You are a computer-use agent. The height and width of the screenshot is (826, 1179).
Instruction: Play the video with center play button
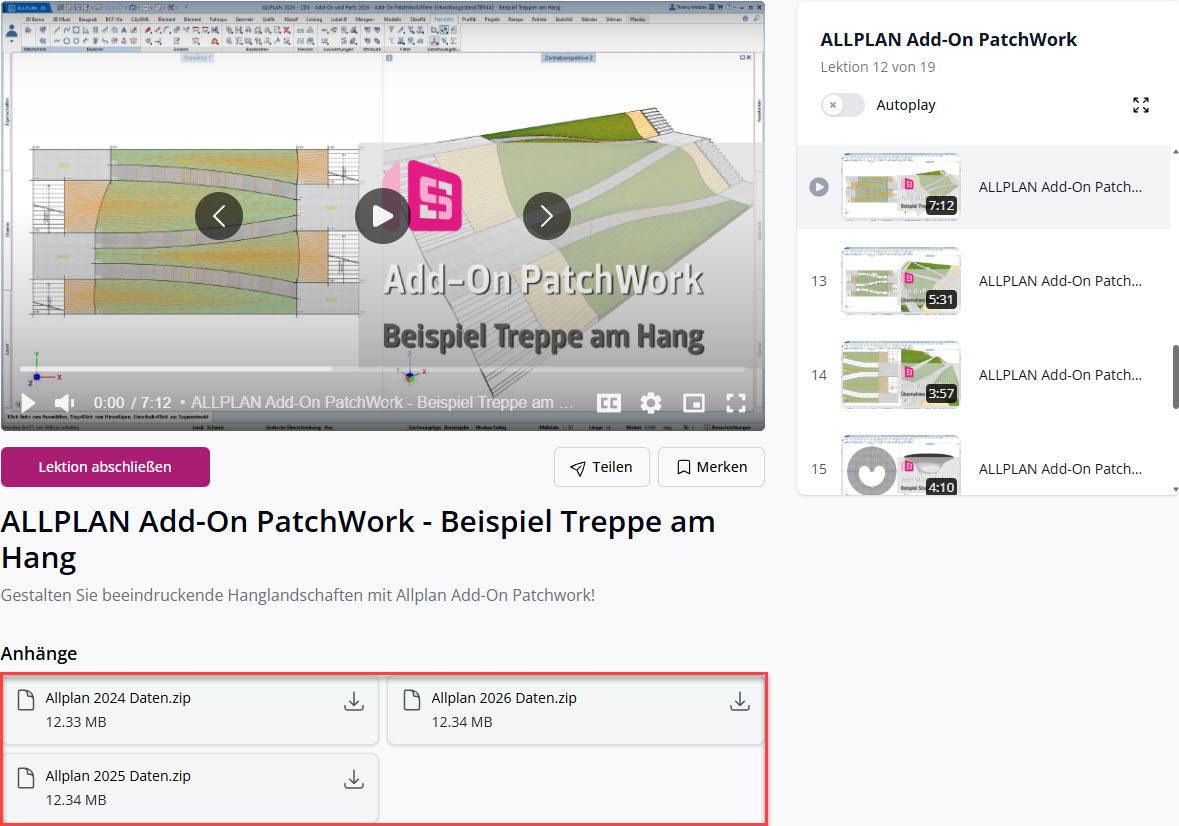(382, 215)
